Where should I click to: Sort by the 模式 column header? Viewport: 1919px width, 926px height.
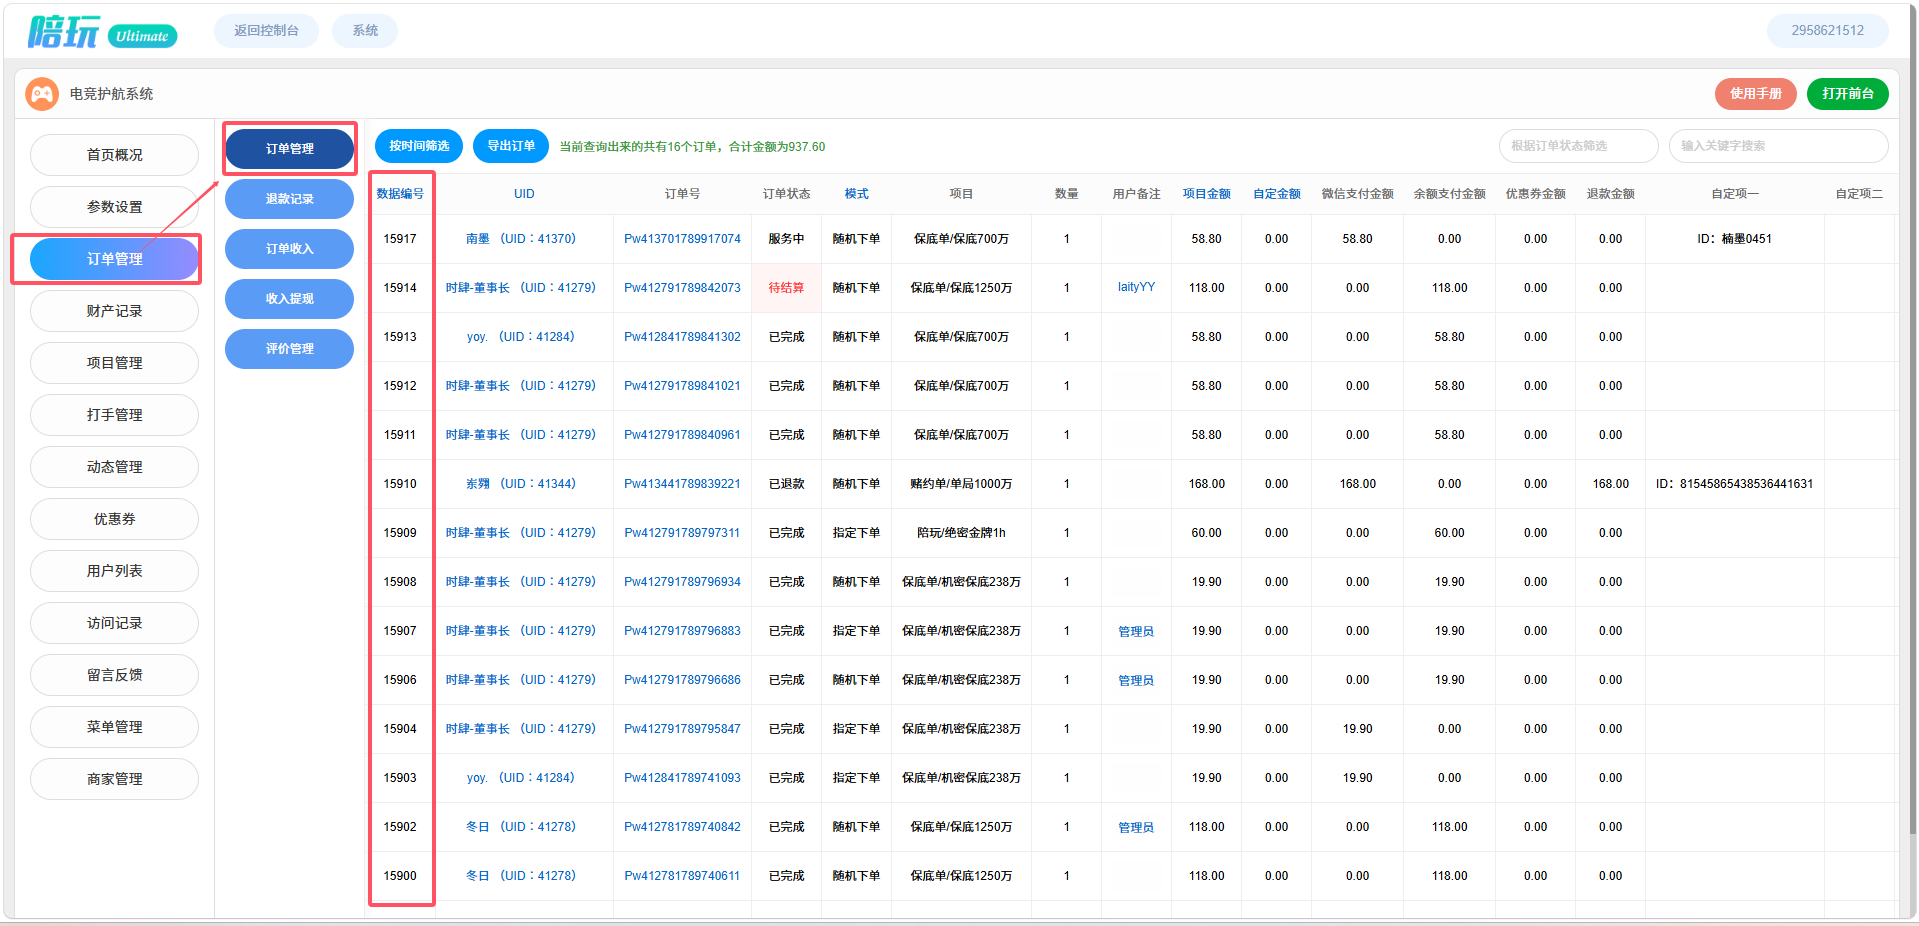[x=857, y=194]
